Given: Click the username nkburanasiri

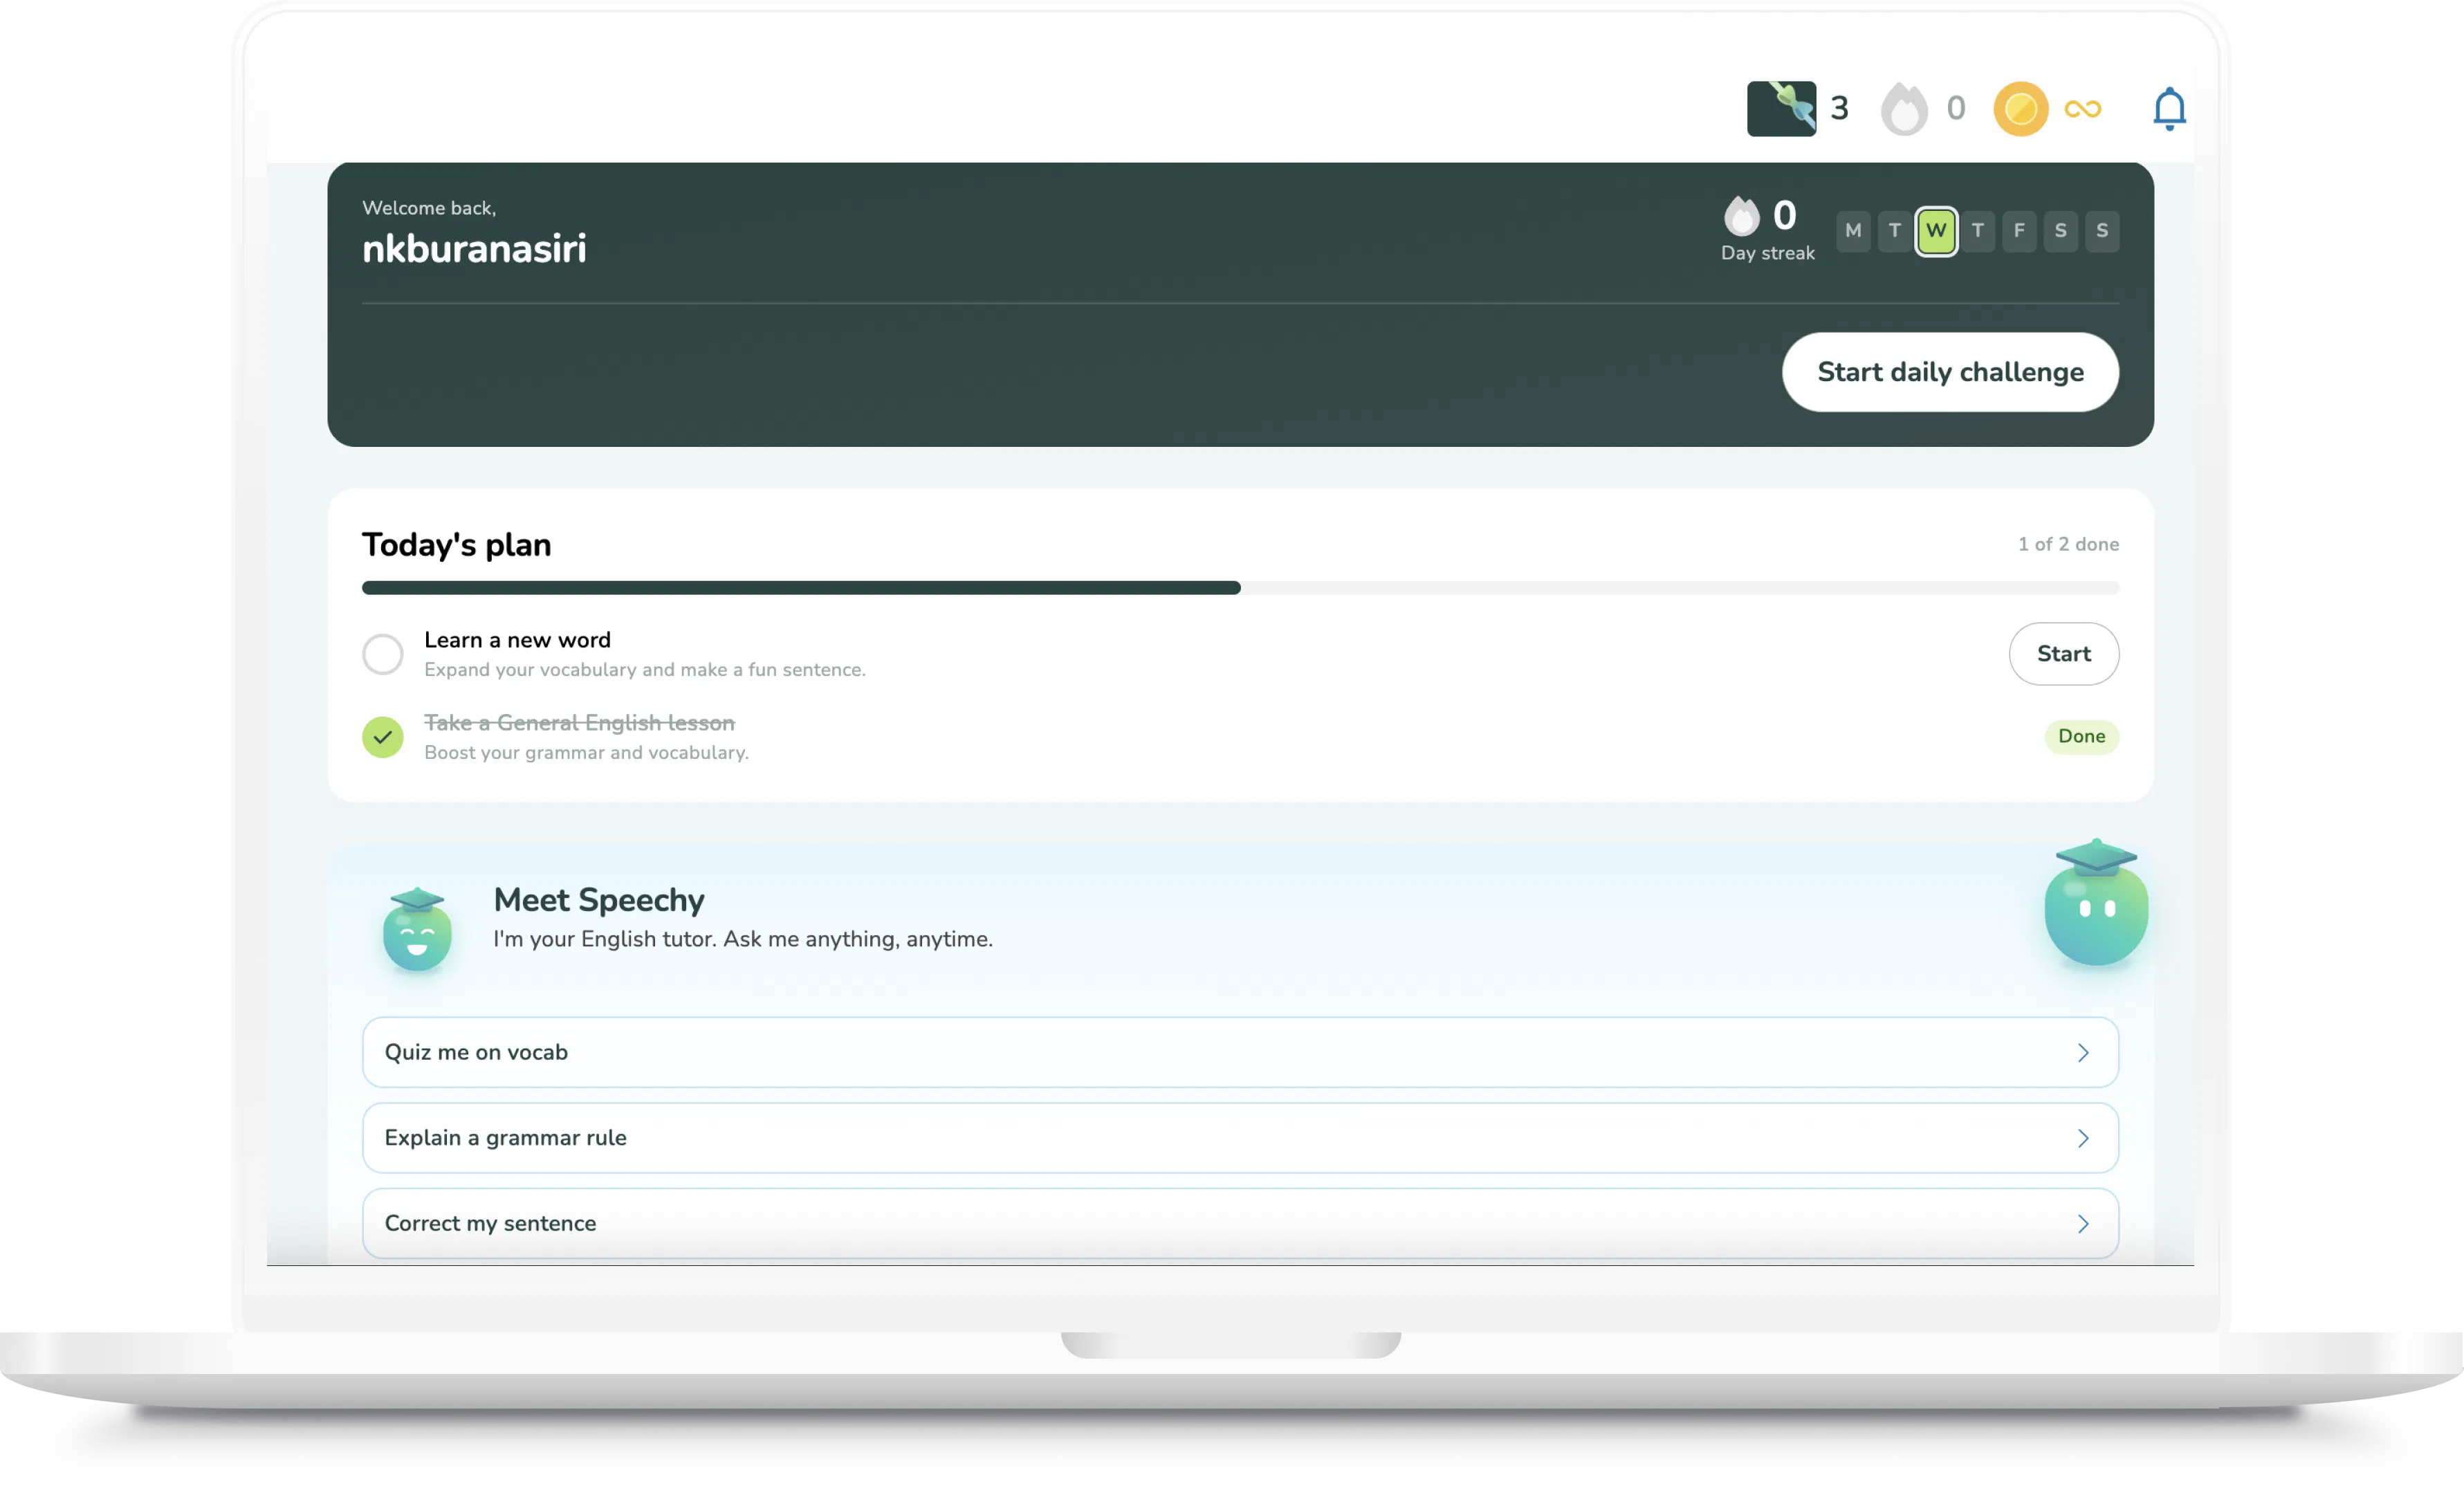Looking at the screenshot, I should [x=474, y=249].
